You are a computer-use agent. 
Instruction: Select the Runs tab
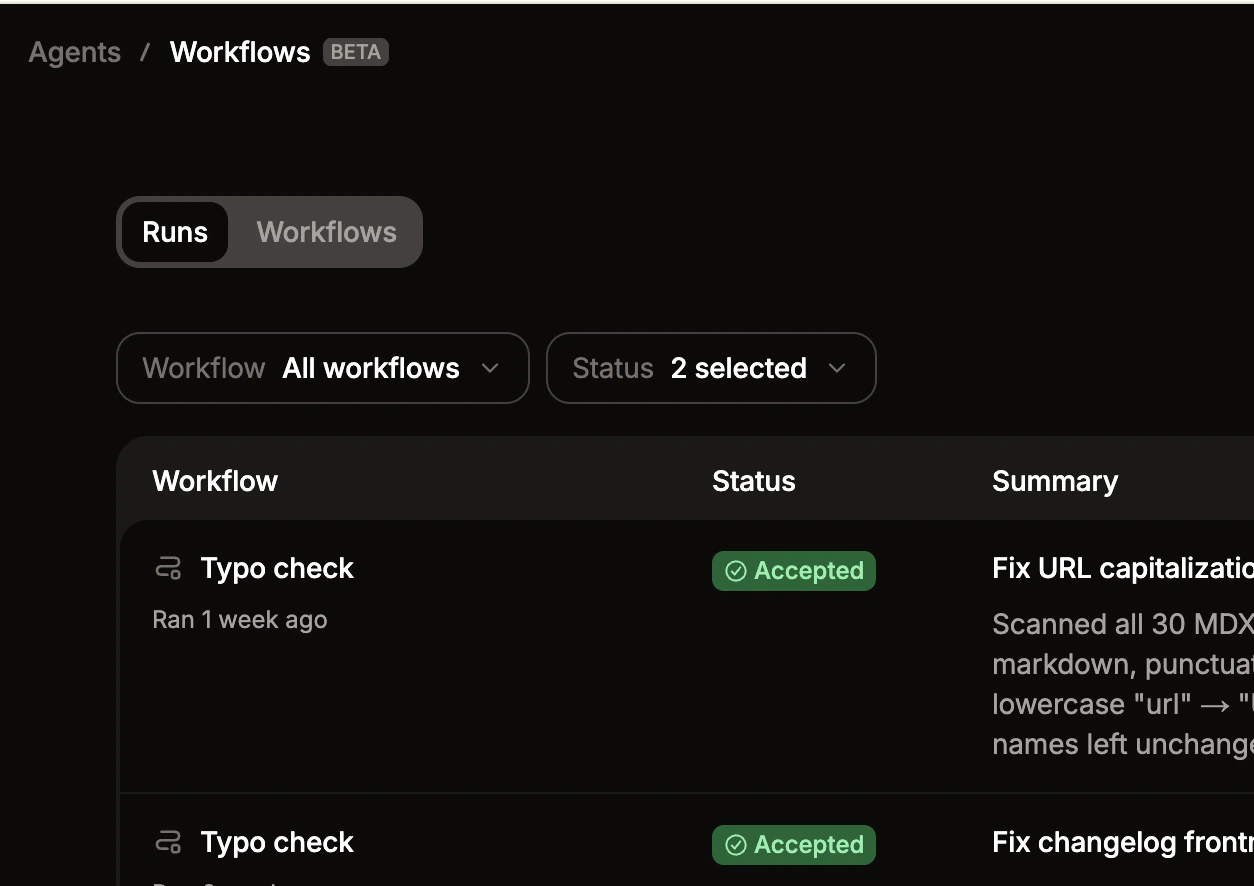tap(175, 231)
